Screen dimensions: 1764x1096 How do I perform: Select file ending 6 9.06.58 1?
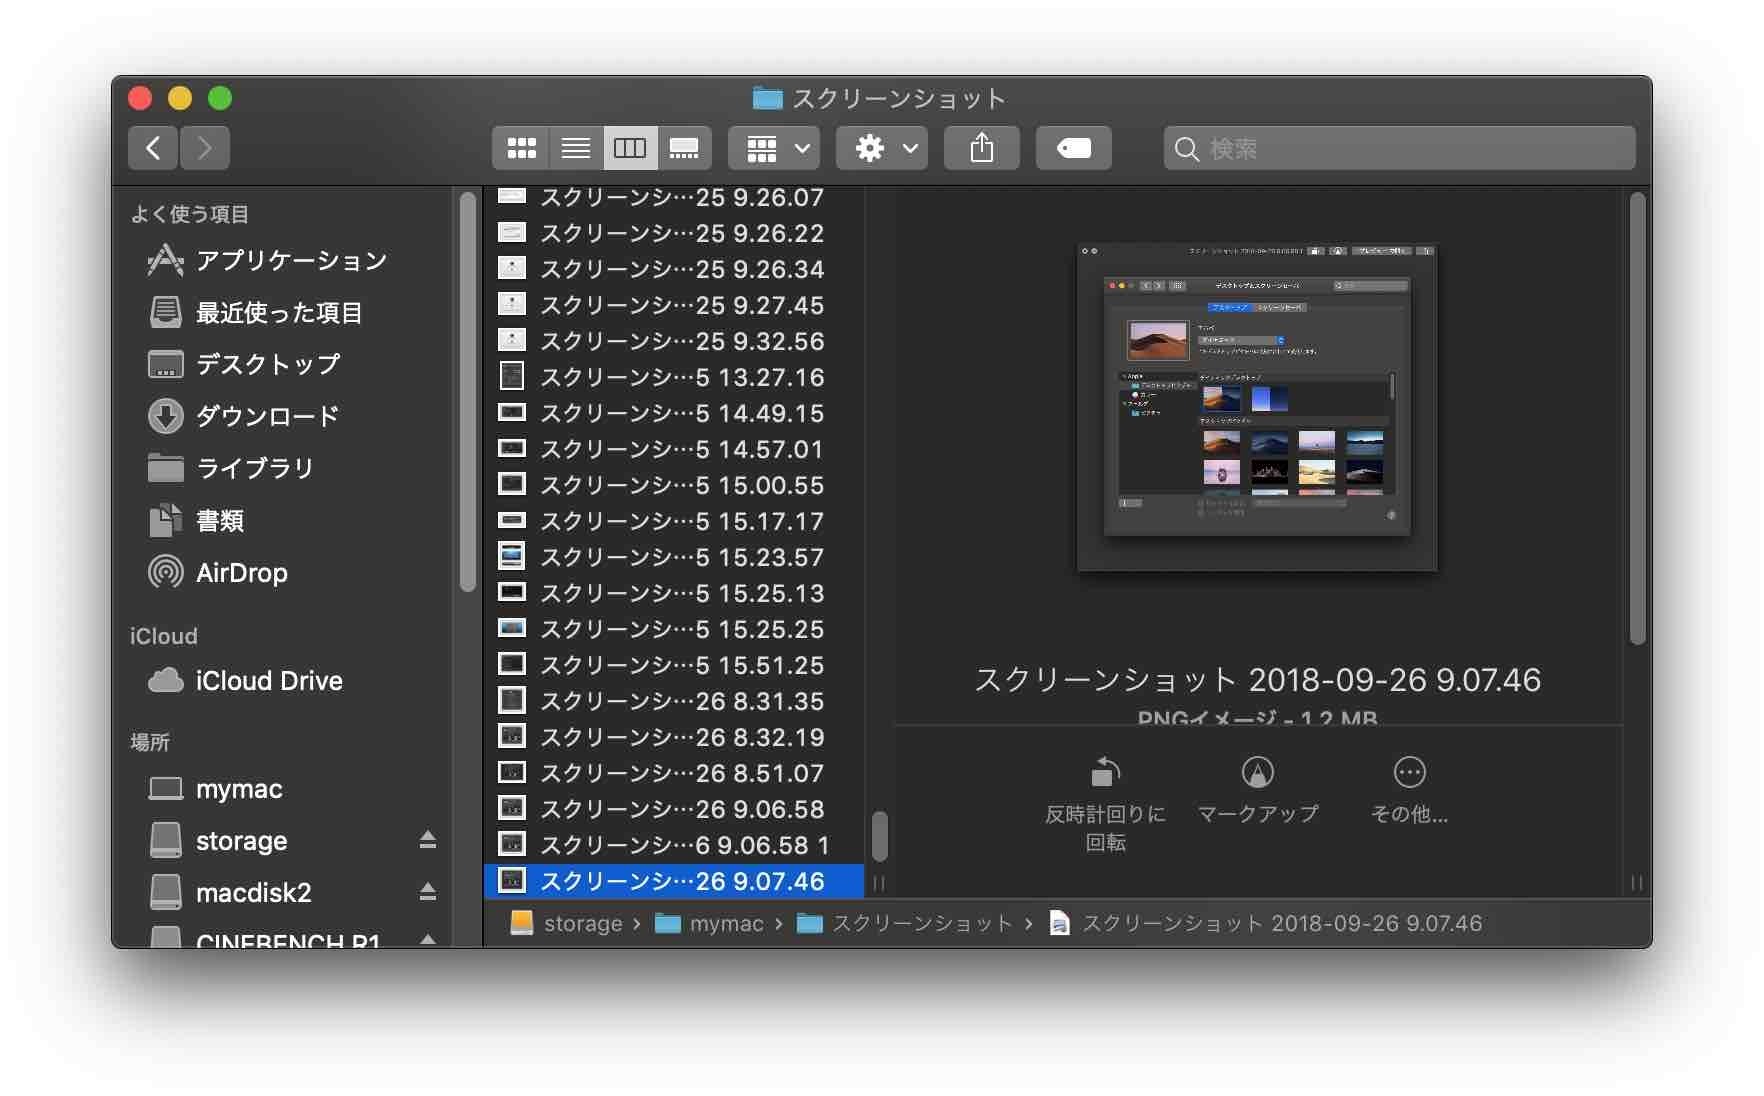[674, 845]
